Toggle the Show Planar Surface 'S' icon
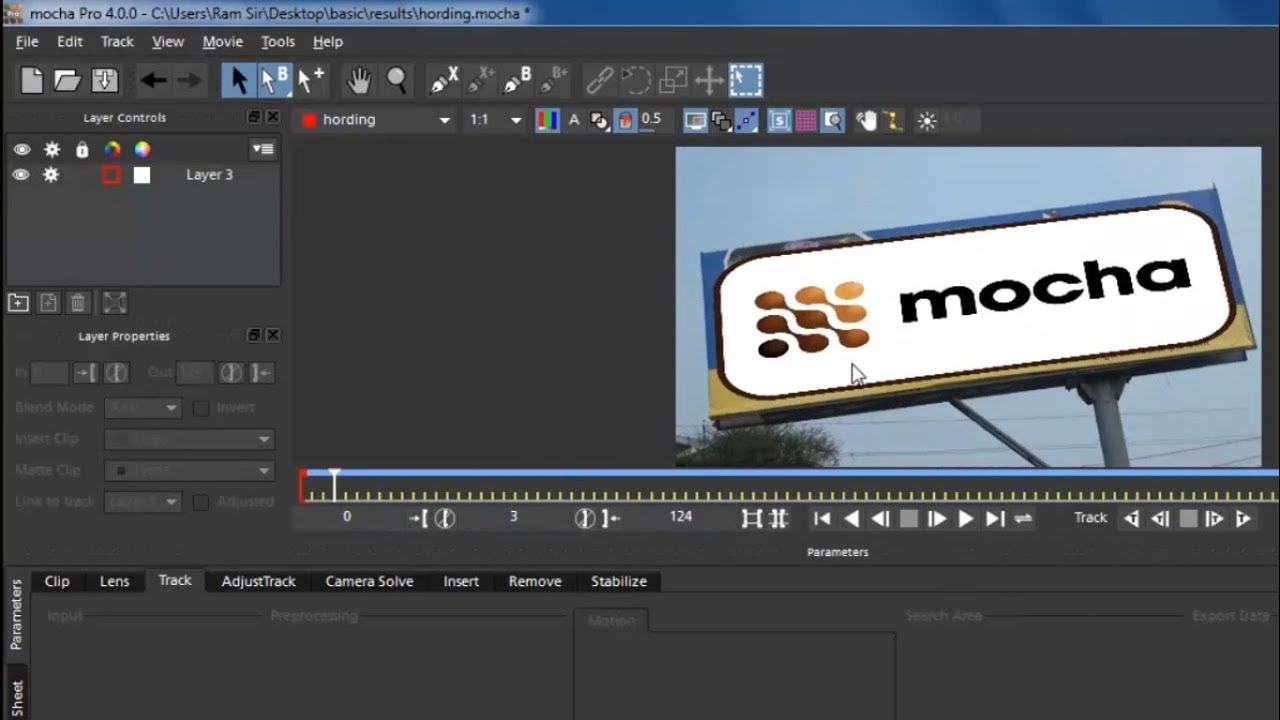 point(779,121)
